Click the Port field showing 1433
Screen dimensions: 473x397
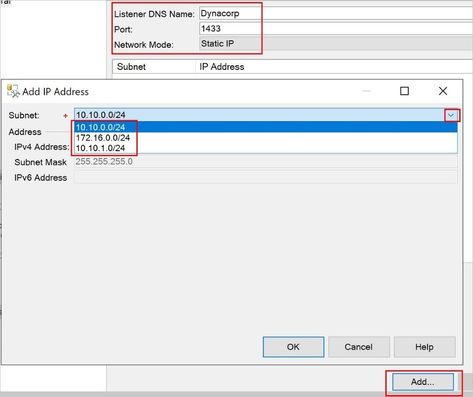tap(336, 28)
